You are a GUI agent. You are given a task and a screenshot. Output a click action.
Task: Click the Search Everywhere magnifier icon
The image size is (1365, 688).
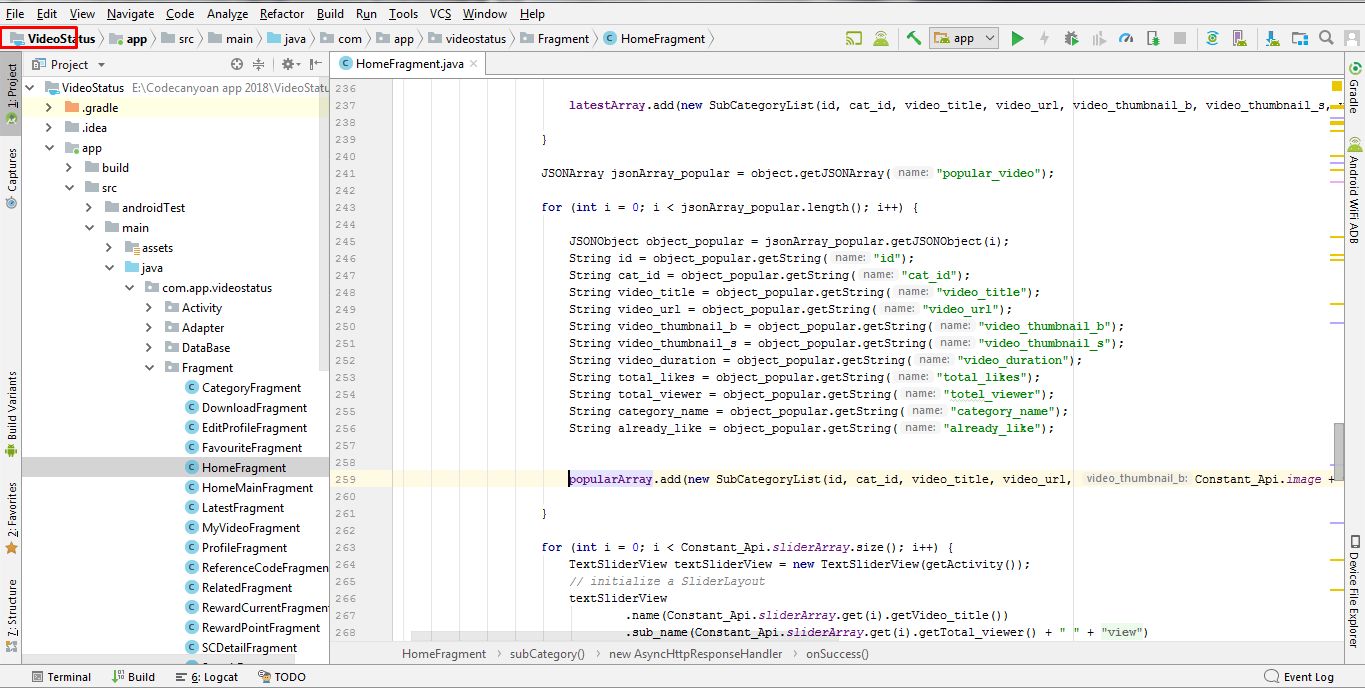[x=1326, y=39]
